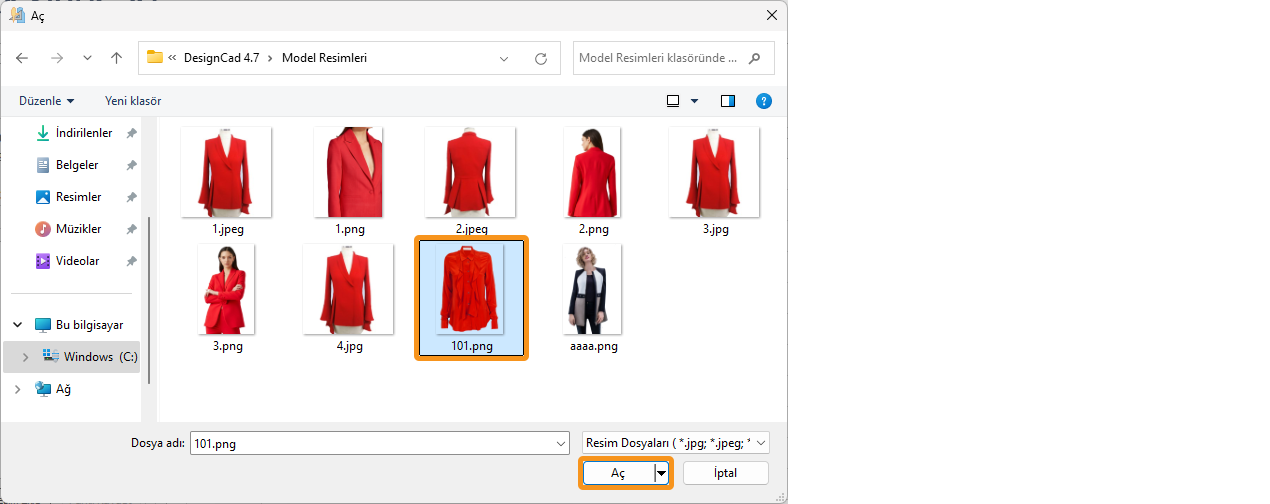Click the search magnifier icon
This screenshot has width=1270, height=504.
[755, 58]
